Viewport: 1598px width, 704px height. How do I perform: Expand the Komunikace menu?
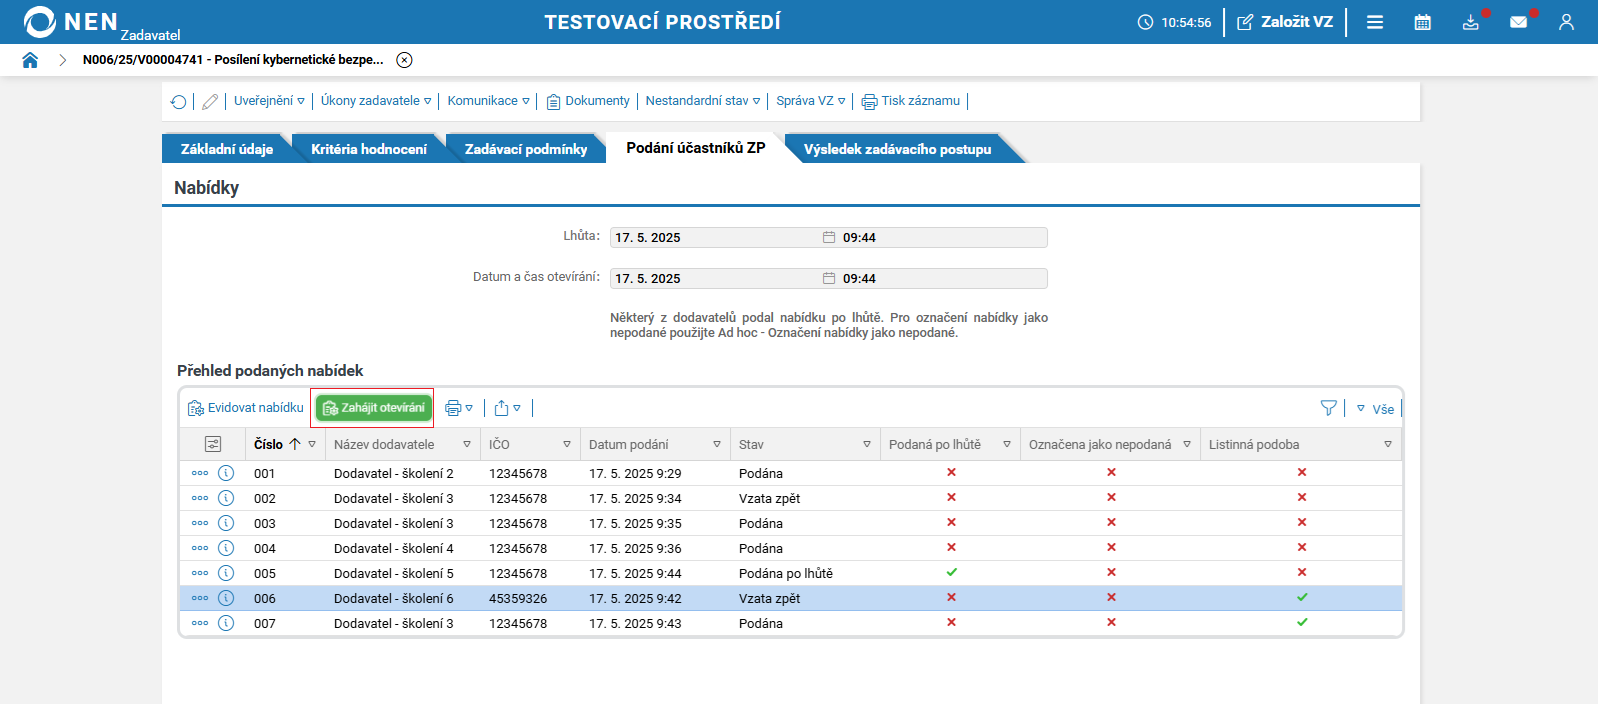pyautogui.click(x=489, y=101)
